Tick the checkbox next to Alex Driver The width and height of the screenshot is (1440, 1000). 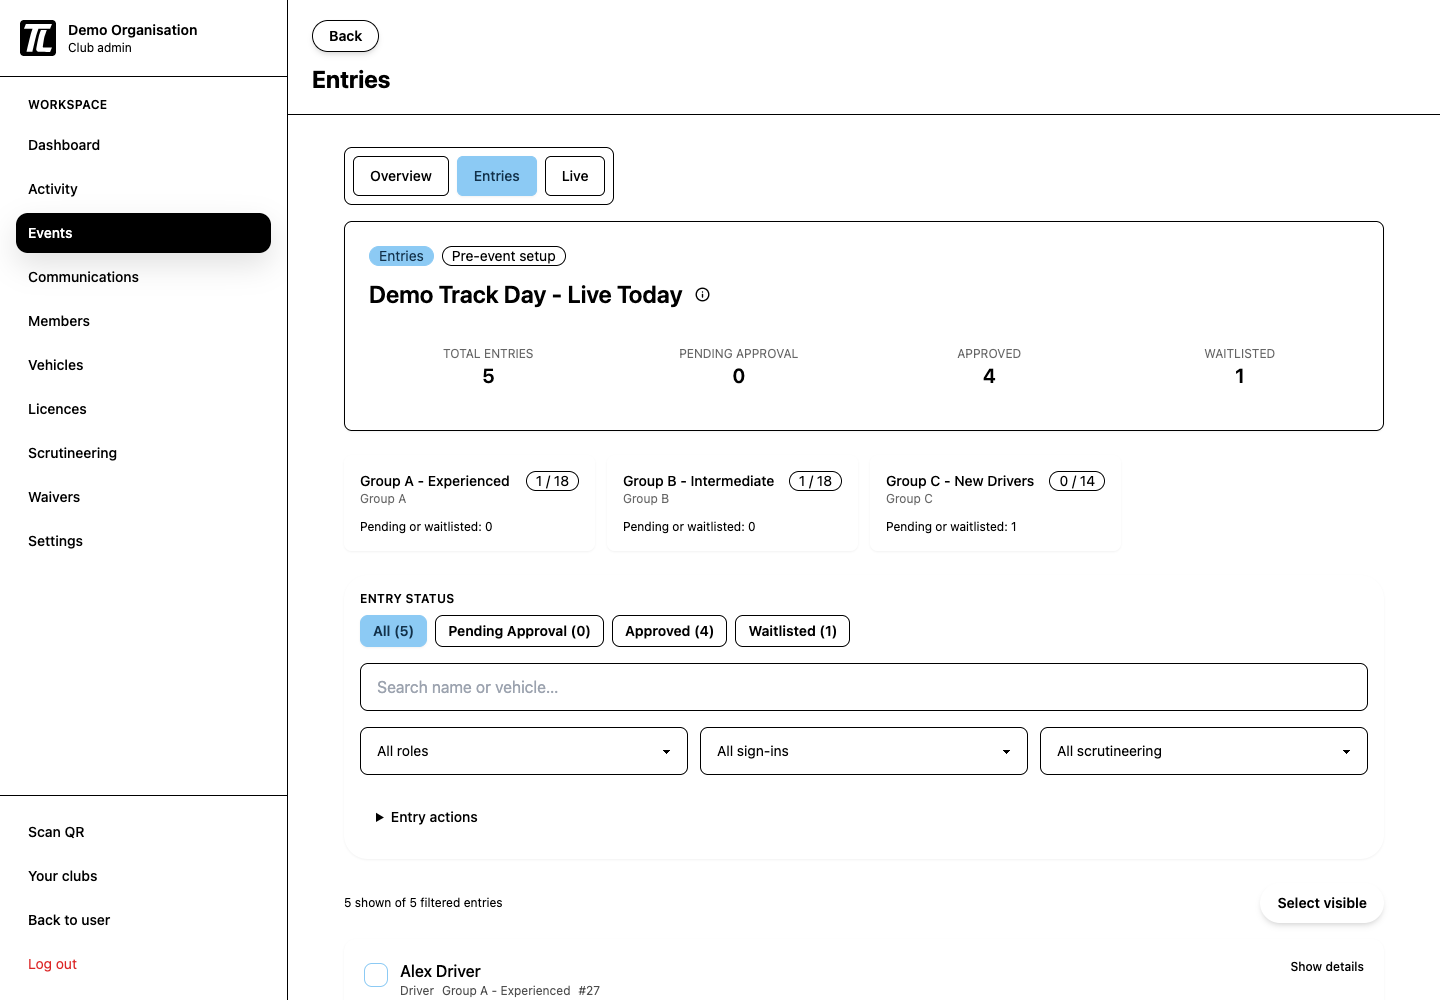pyautogui.click(x=376, y=975)
